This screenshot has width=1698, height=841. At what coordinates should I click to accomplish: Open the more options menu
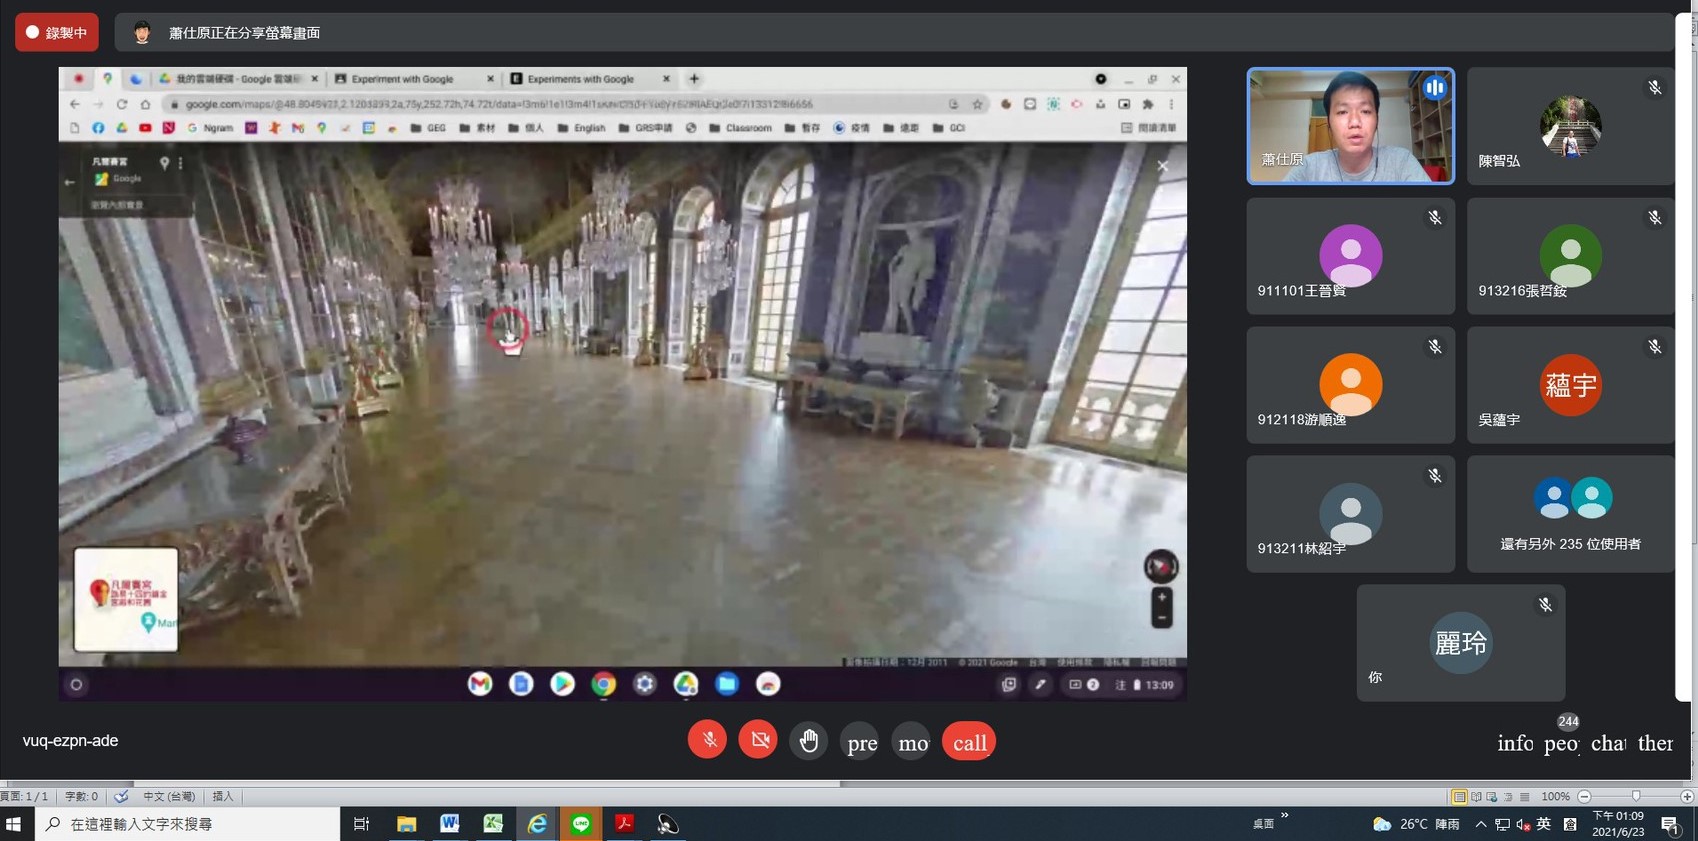coord(913,742)
